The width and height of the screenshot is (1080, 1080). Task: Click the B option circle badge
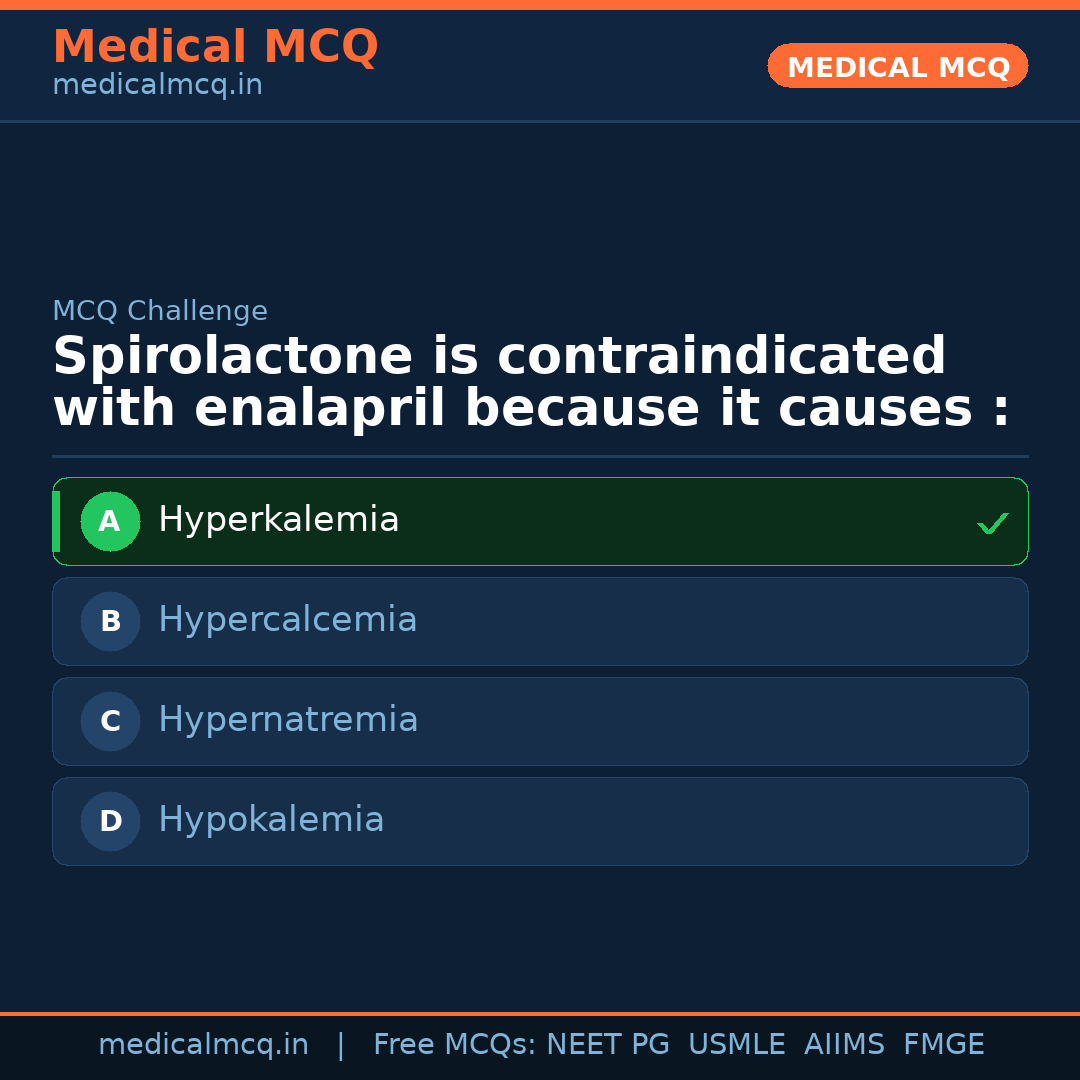pyautogui.click(x=110, y=621)
